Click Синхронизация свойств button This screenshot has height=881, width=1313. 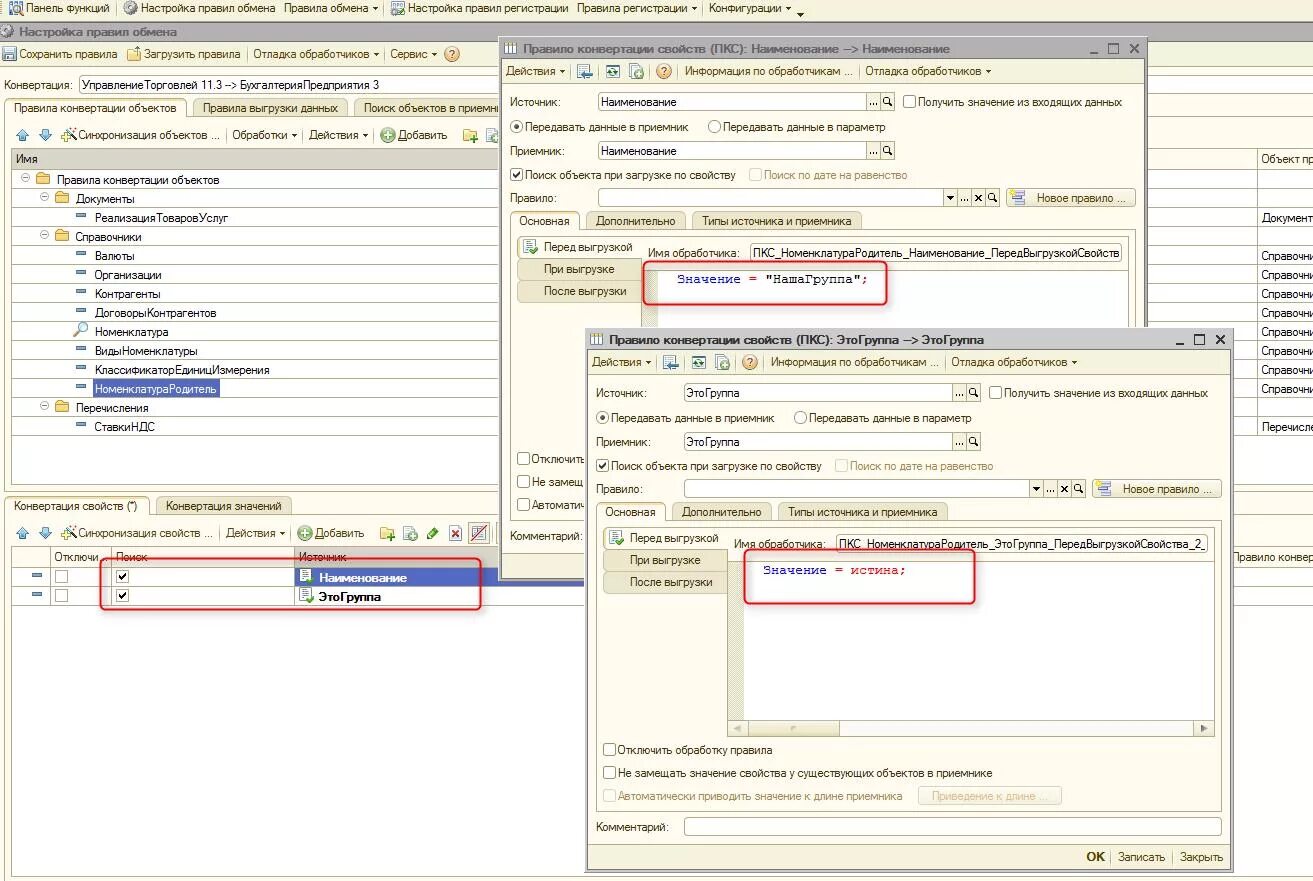(136, 533)
